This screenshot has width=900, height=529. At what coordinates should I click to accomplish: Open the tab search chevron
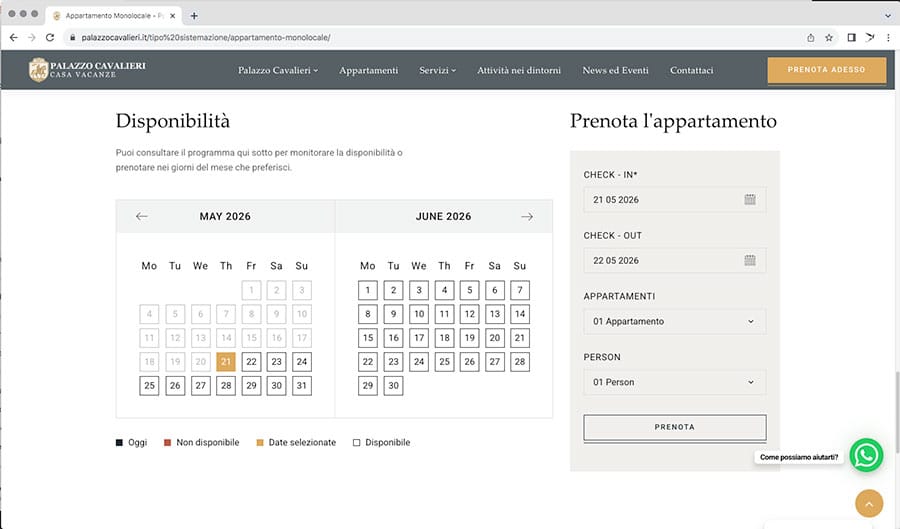click(889, 15)
